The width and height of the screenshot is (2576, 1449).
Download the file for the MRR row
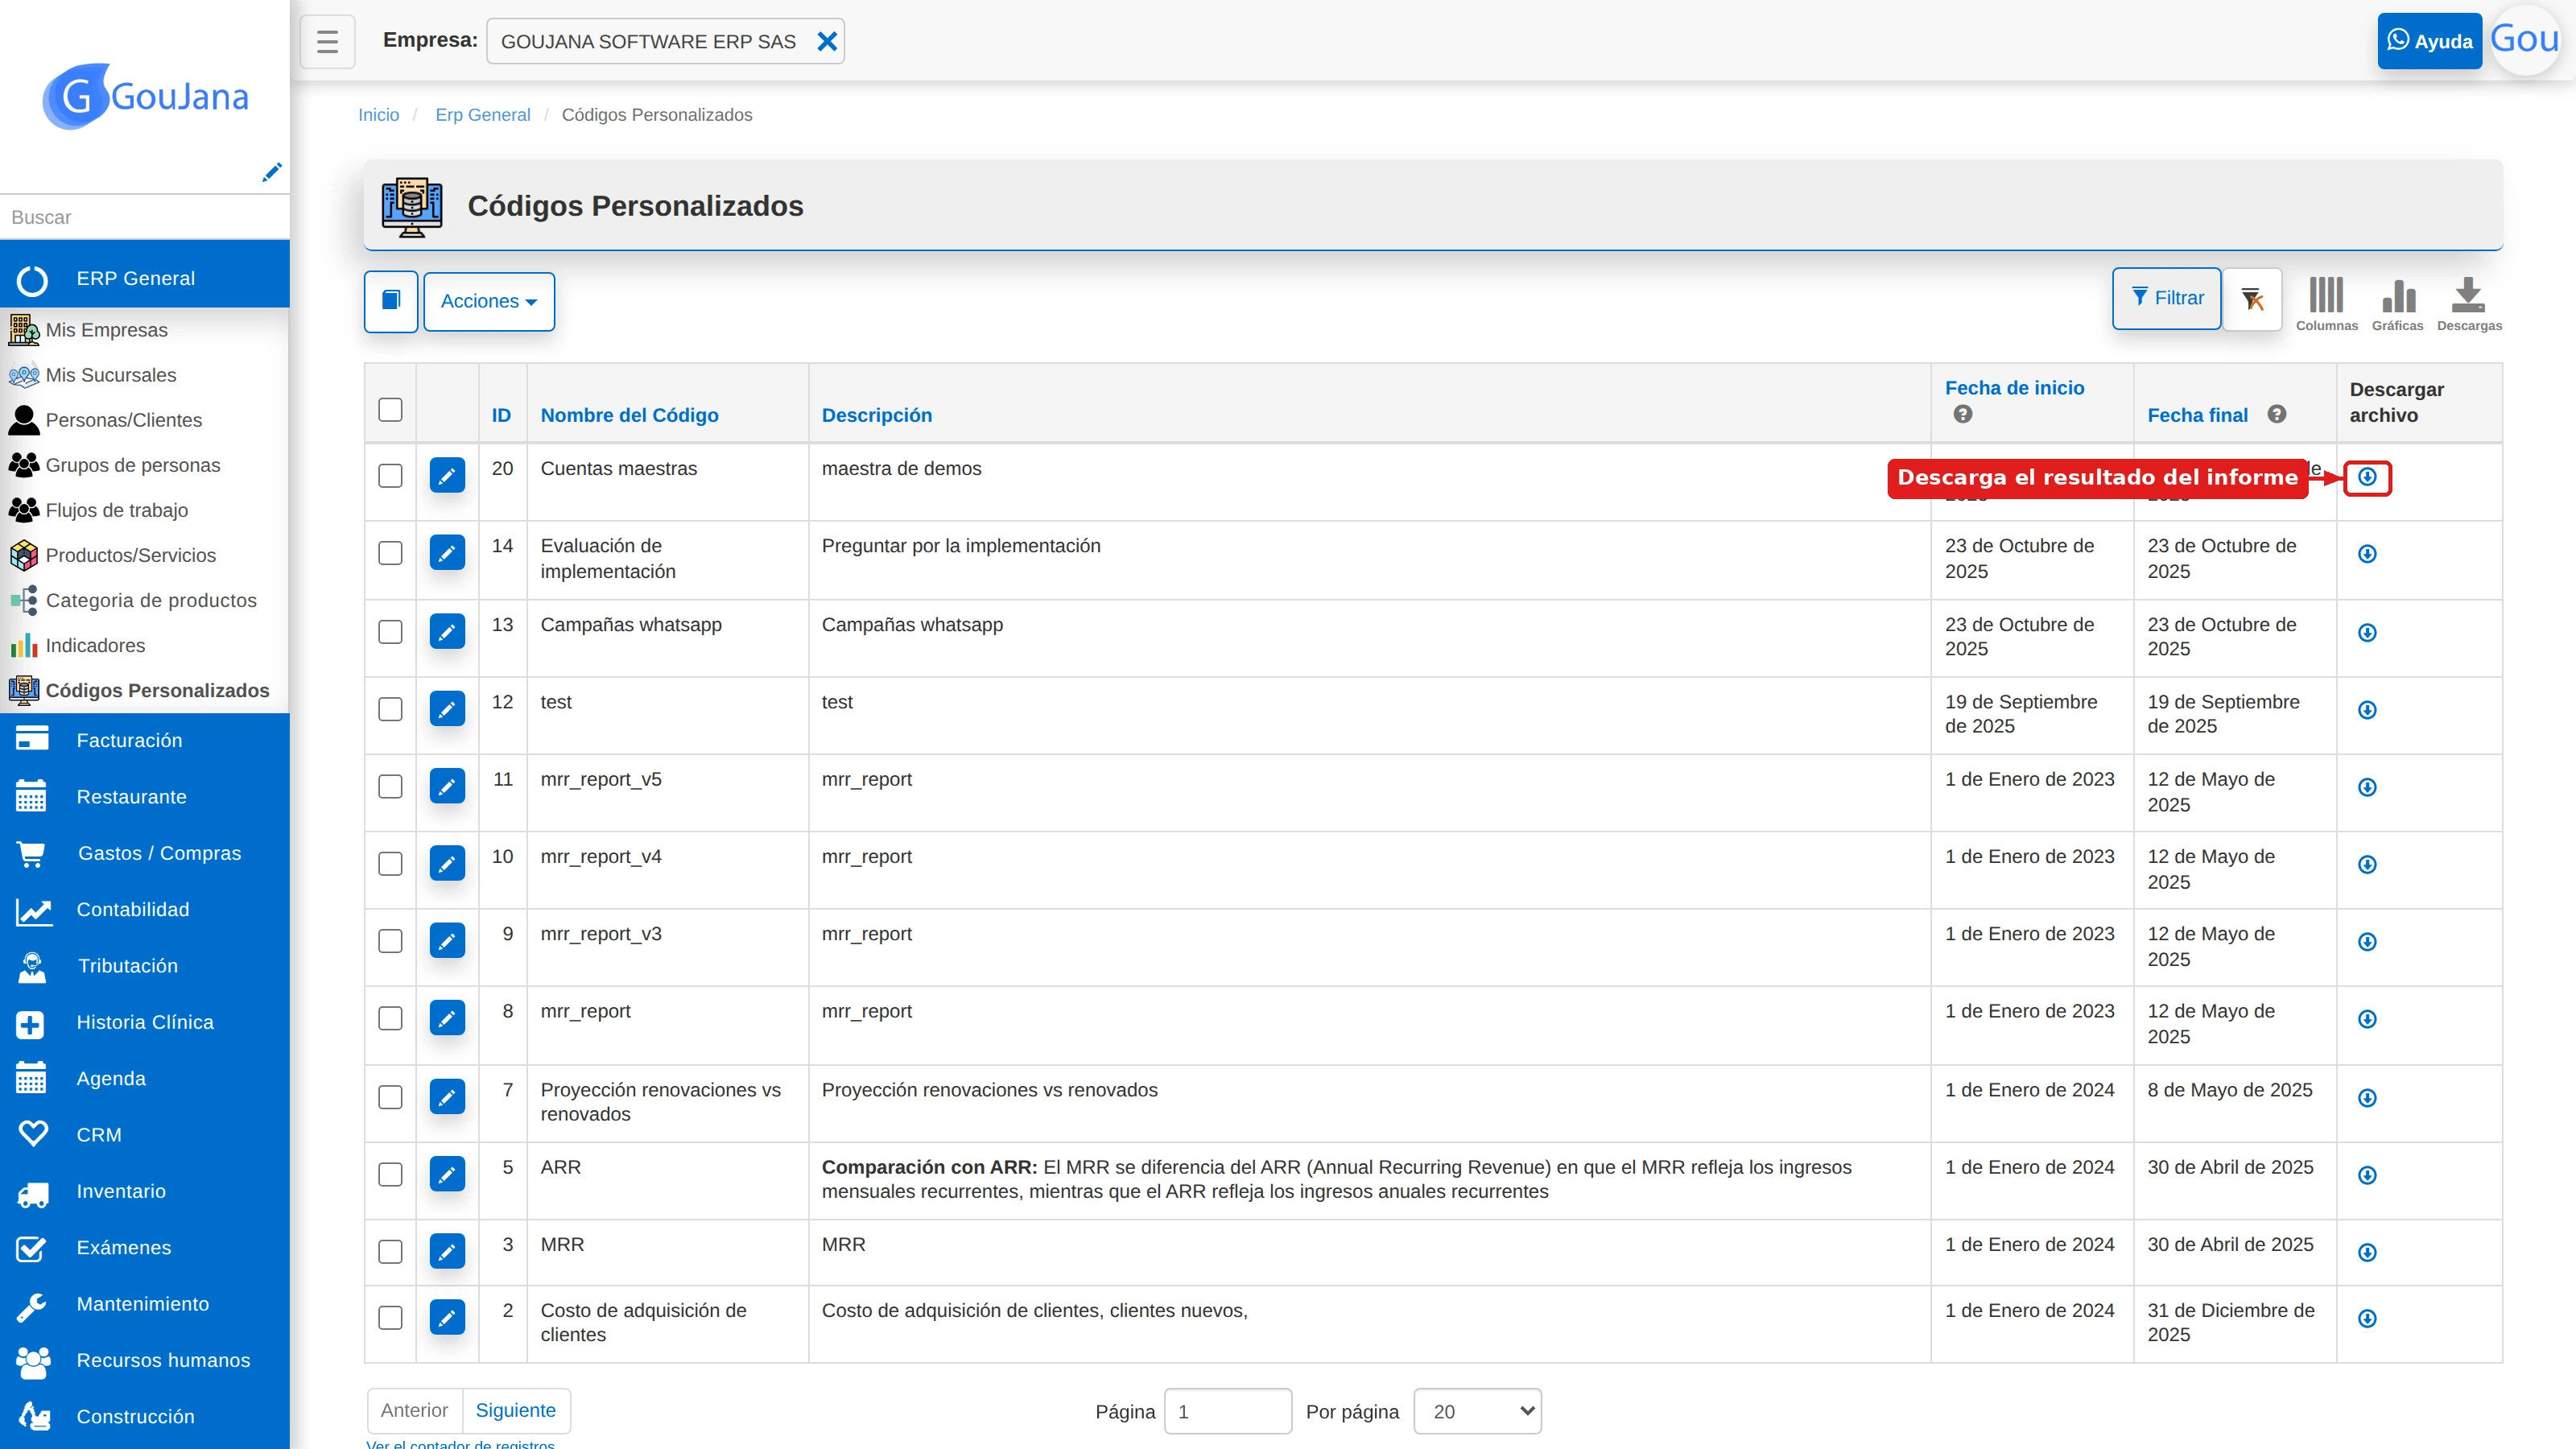(x=2366, y=1252)
